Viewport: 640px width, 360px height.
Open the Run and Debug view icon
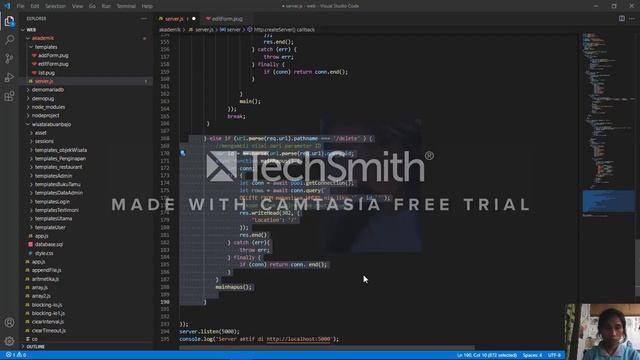pos(9,77)
